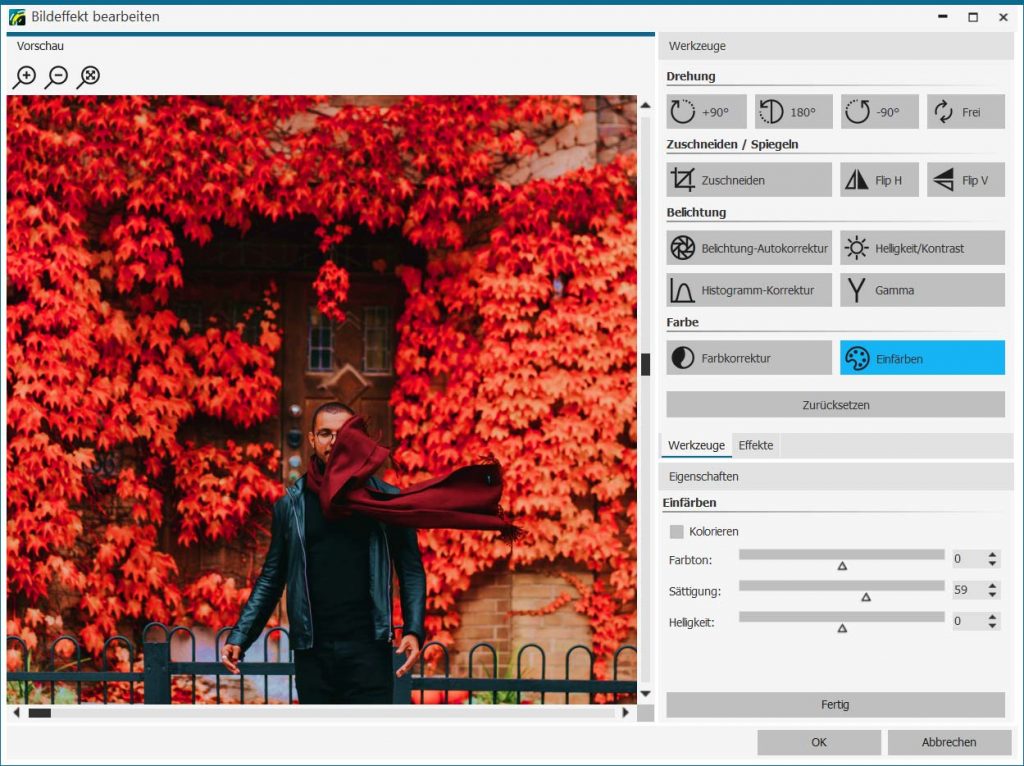Open the Gamma adjustment tool
The height and width of the screenshot is (766, 1024).
(x=921, y=290)
